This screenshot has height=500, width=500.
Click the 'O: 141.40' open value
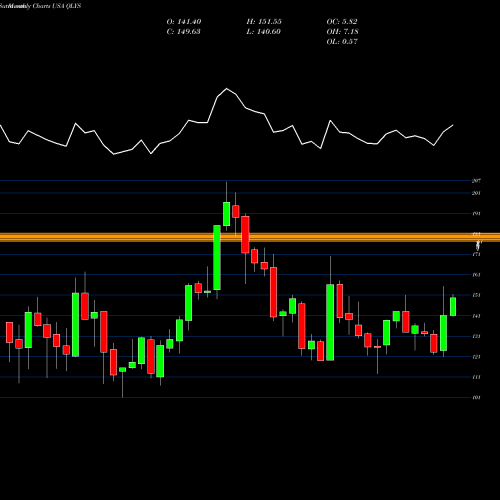pyautogui.click(x=184, y=22)
